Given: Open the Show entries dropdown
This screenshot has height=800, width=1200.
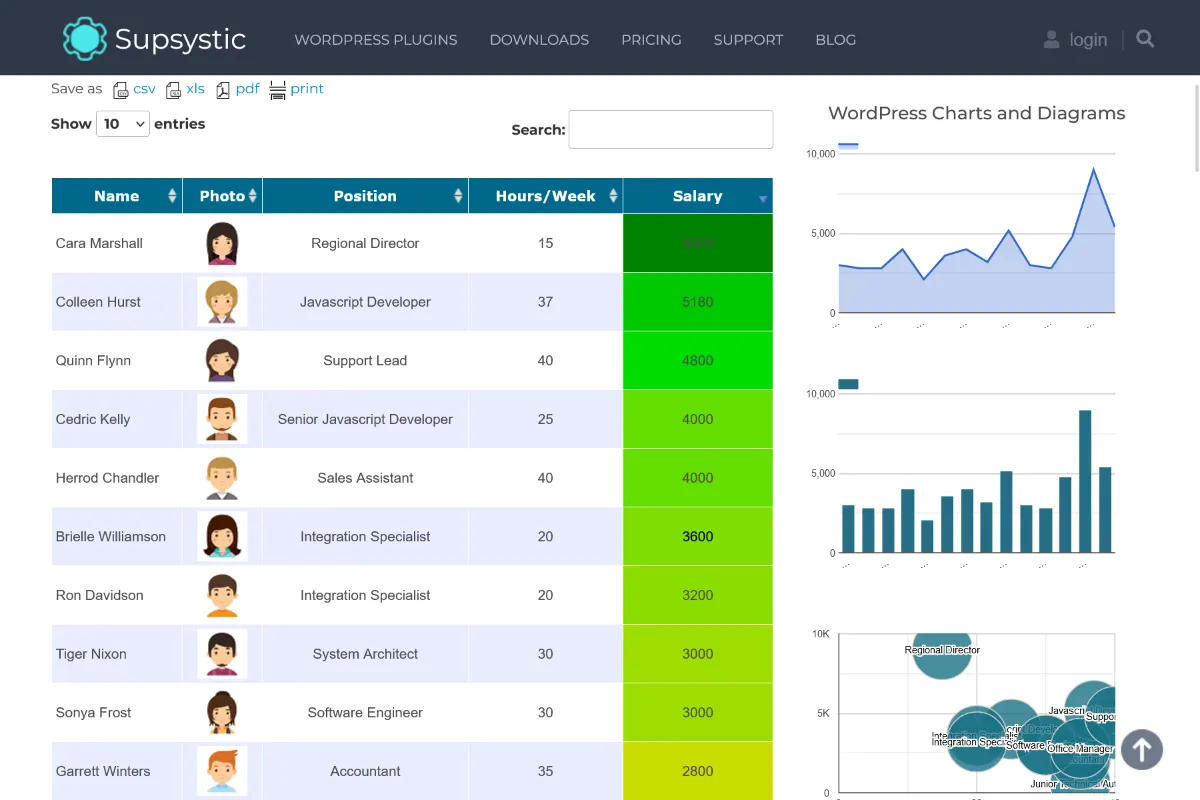Looking at the screenshot, I should click(123, 124).
